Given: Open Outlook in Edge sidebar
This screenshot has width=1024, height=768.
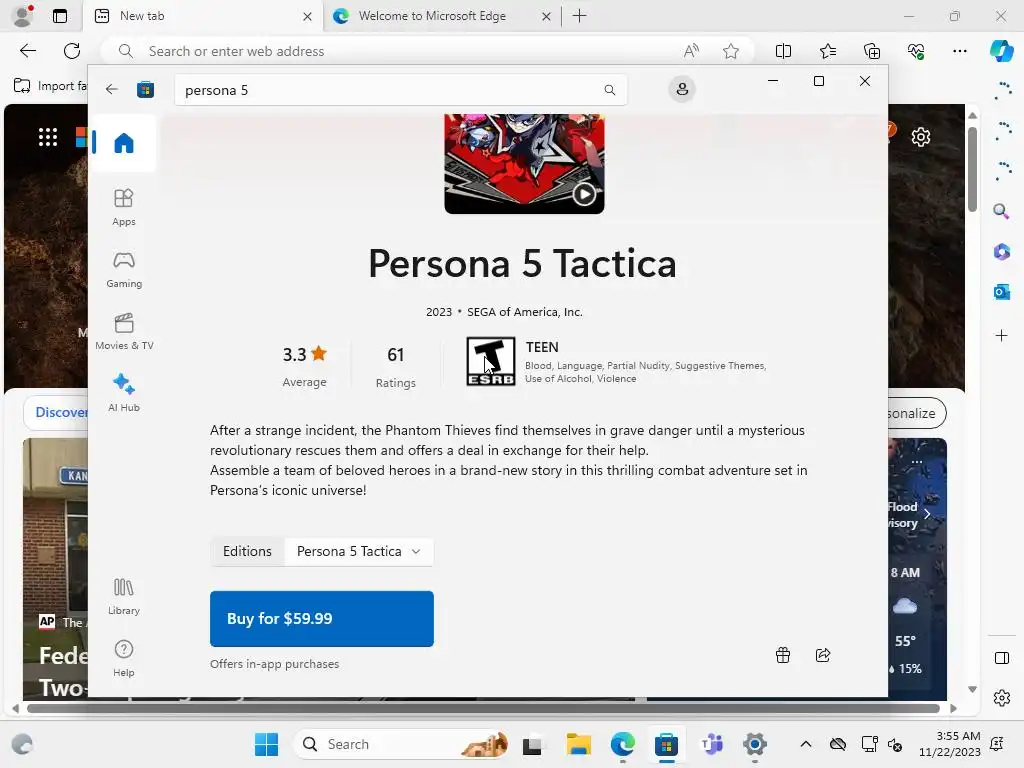Looking at the screenshot, I should (1001, 292).
